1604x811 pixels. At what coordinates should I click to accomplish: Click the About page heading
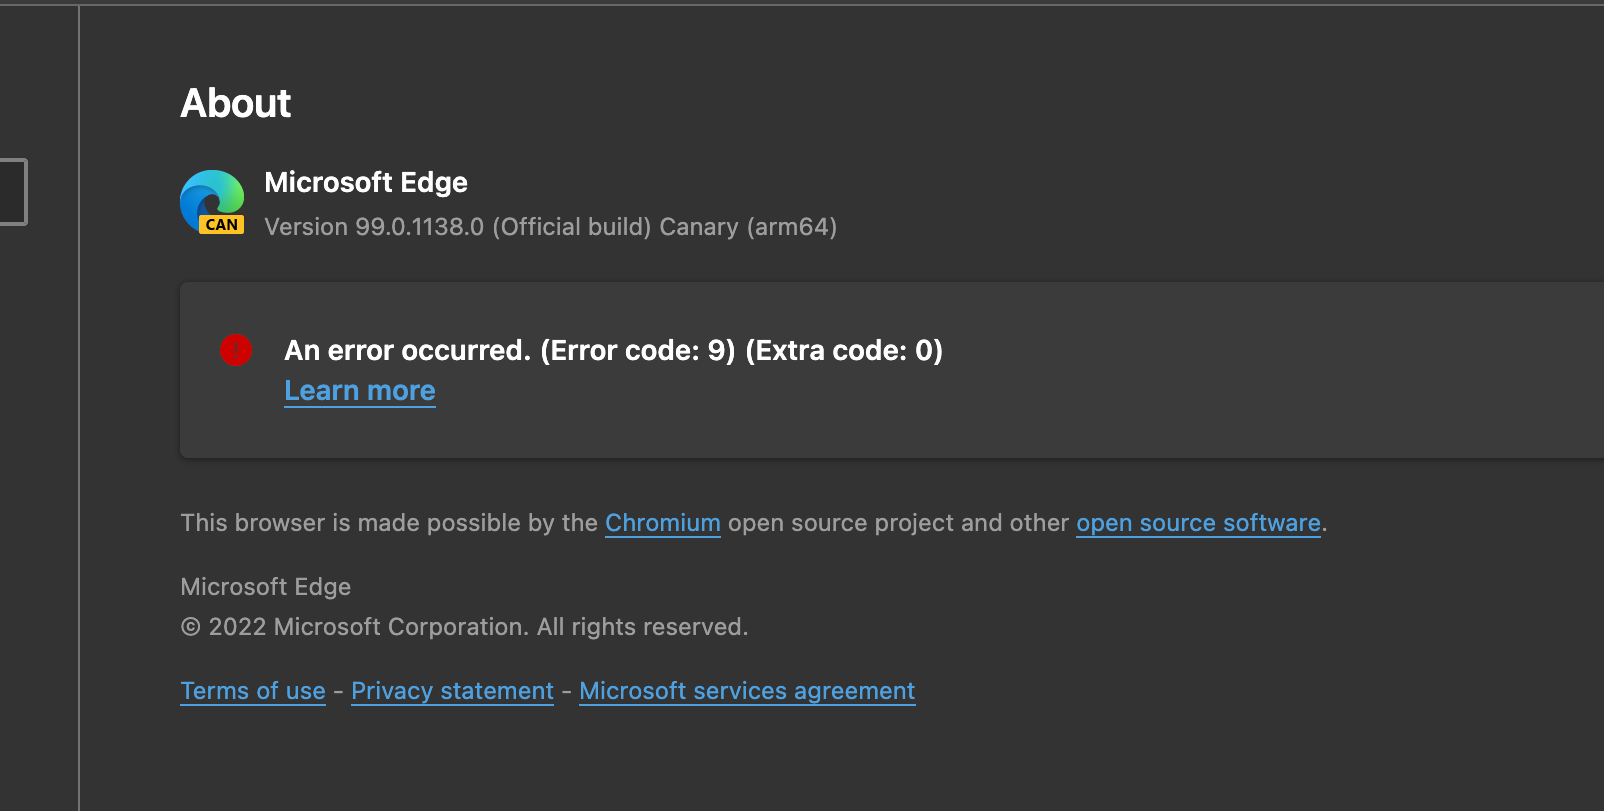[x=236, y=103]
